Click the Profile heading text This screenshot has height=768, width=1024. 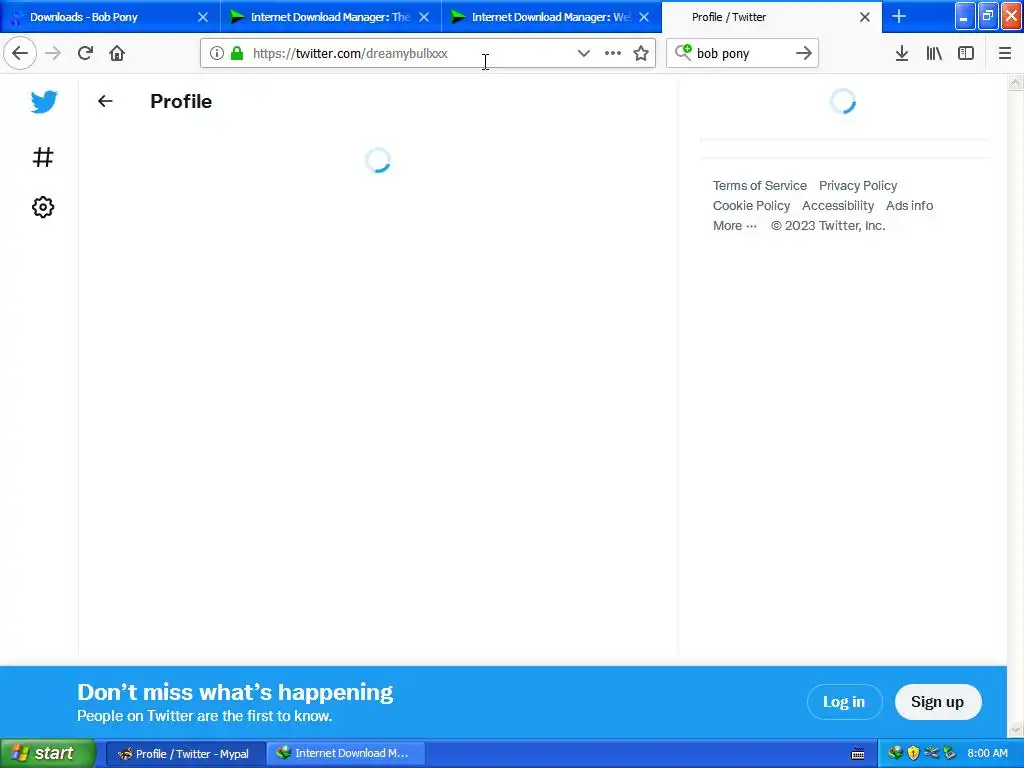[181, 101]
